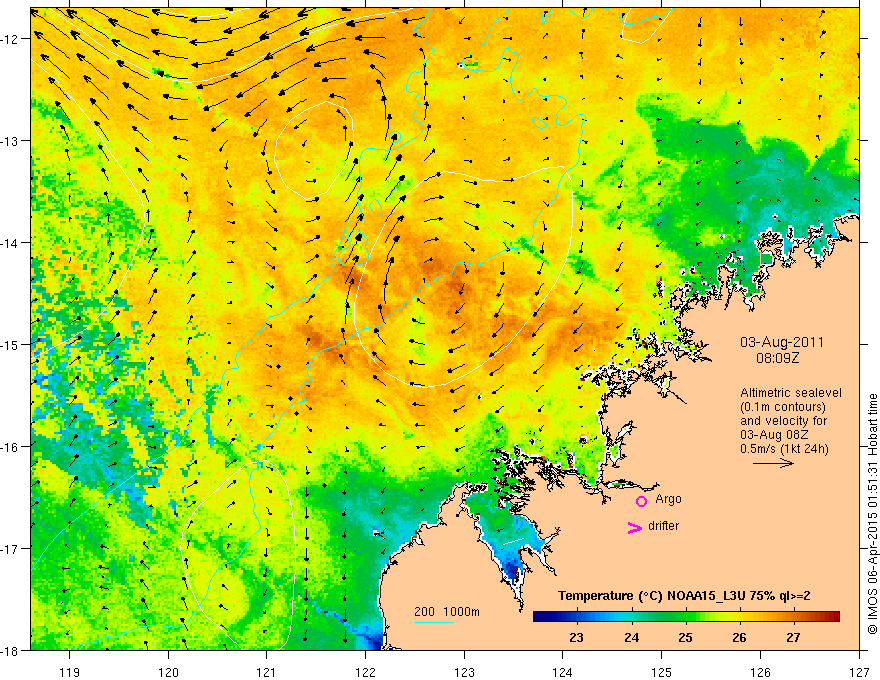Click the color bar tick label 24
Image resolution: width=880 pixels, height=680 pixels.
[x=631, y=638]
